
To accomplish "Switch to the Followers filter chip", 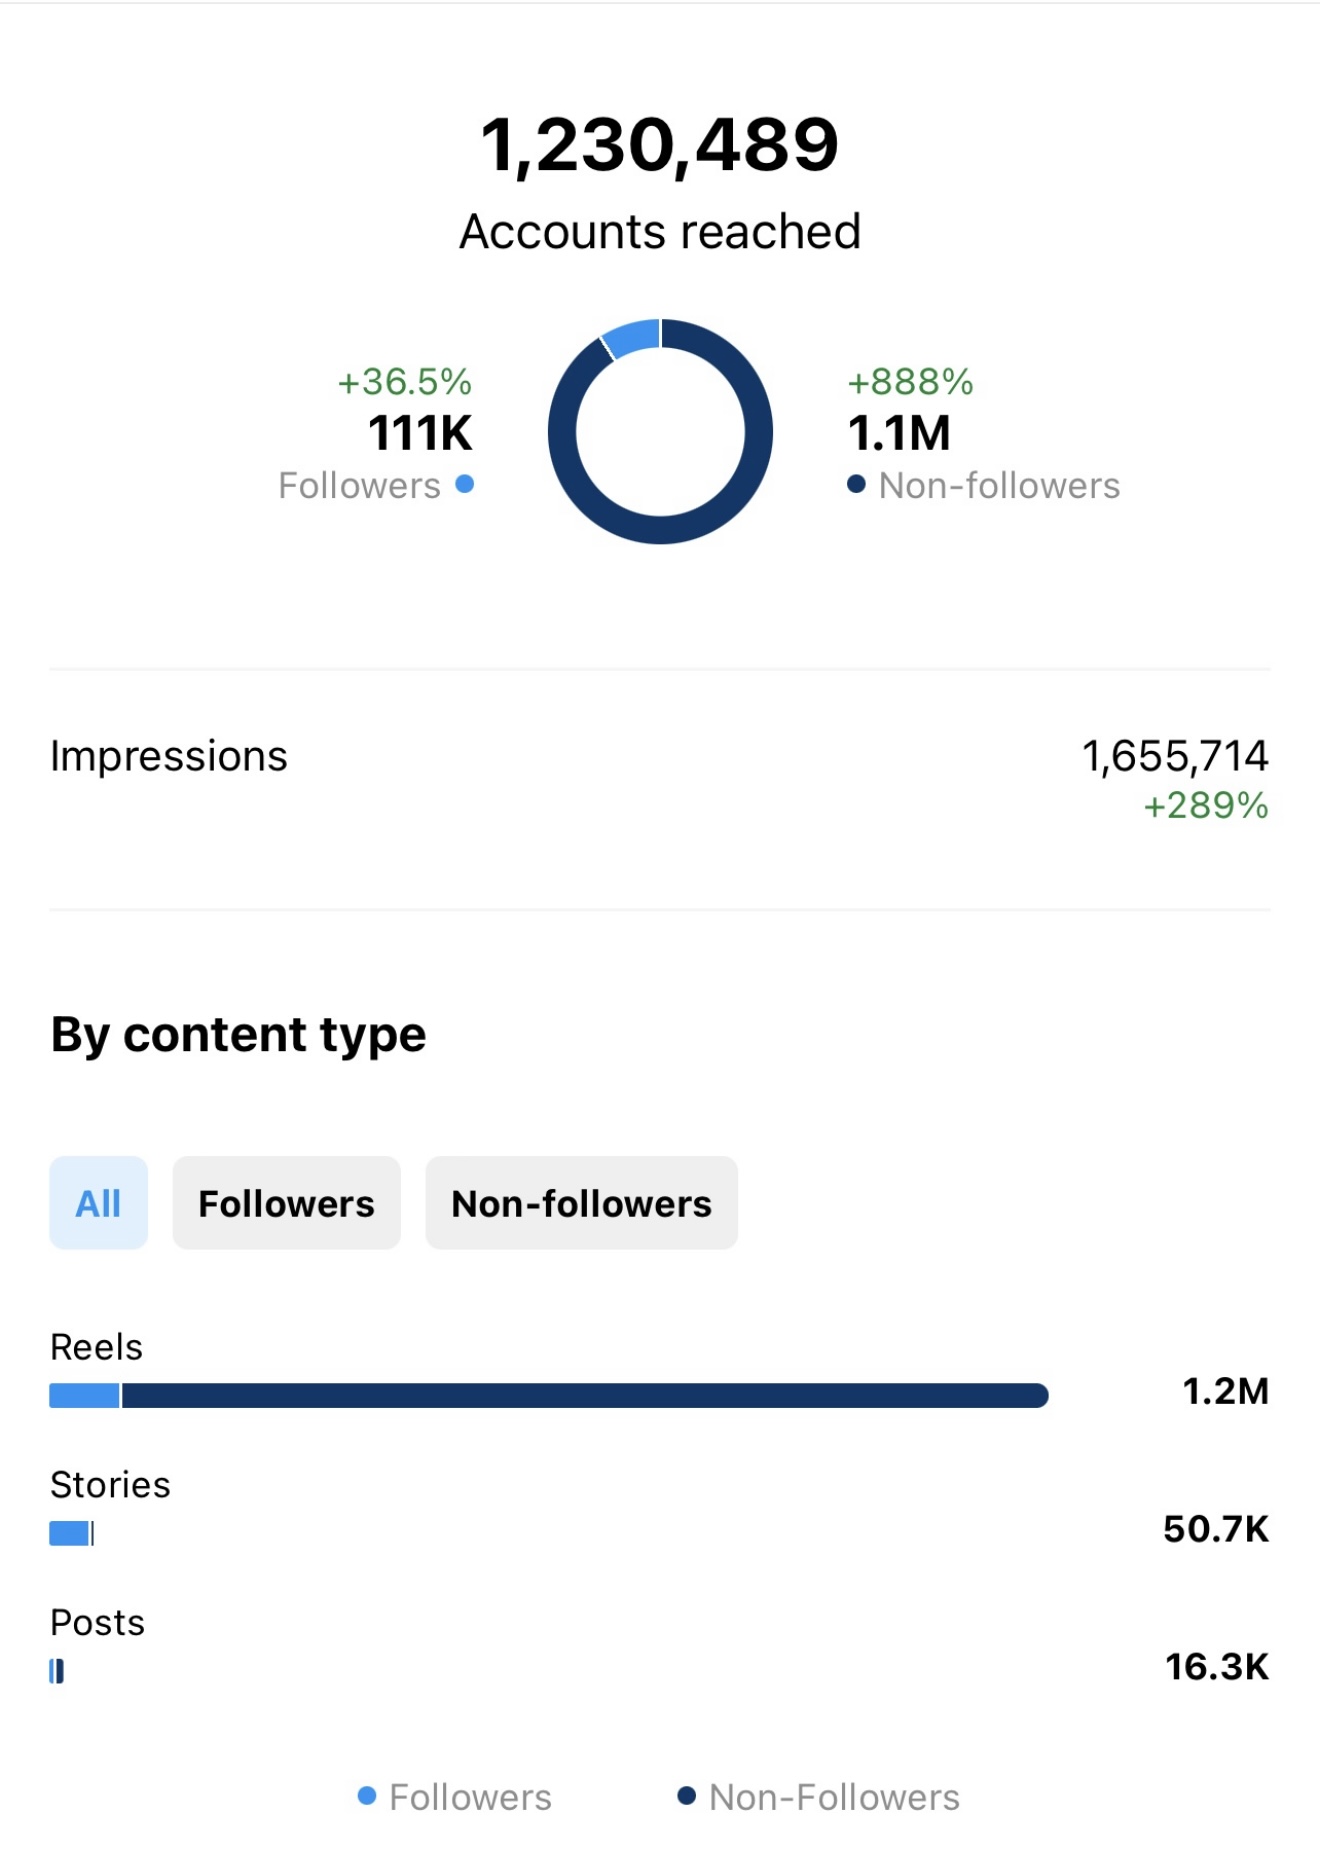I will [x=286, y=1203].
